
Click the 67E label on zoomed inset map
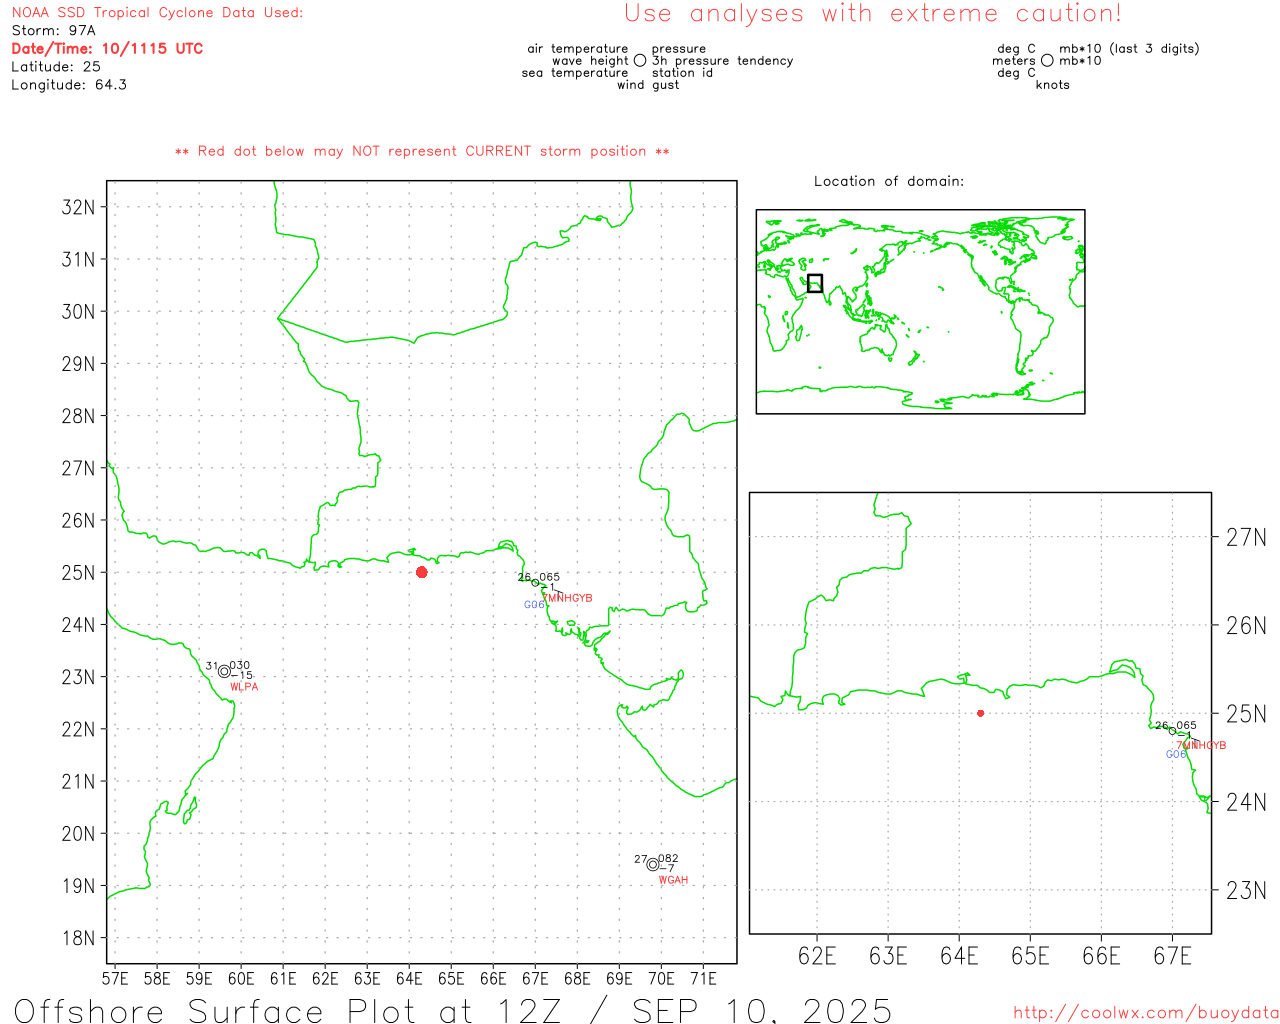point(1172,957)
